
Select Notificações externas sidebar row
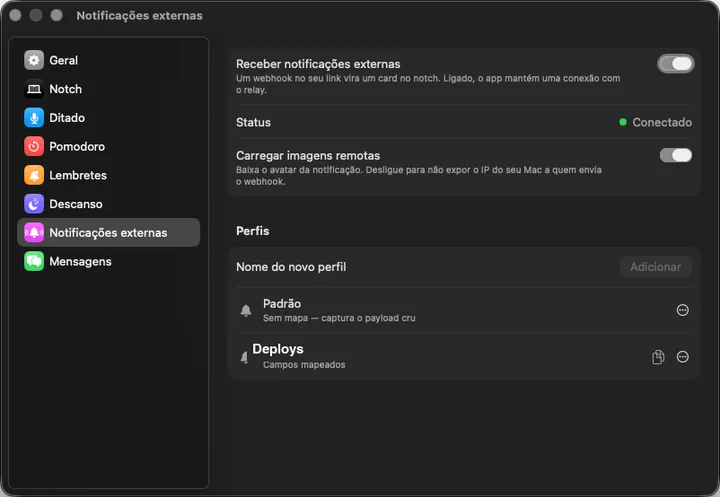pos(108,232)
